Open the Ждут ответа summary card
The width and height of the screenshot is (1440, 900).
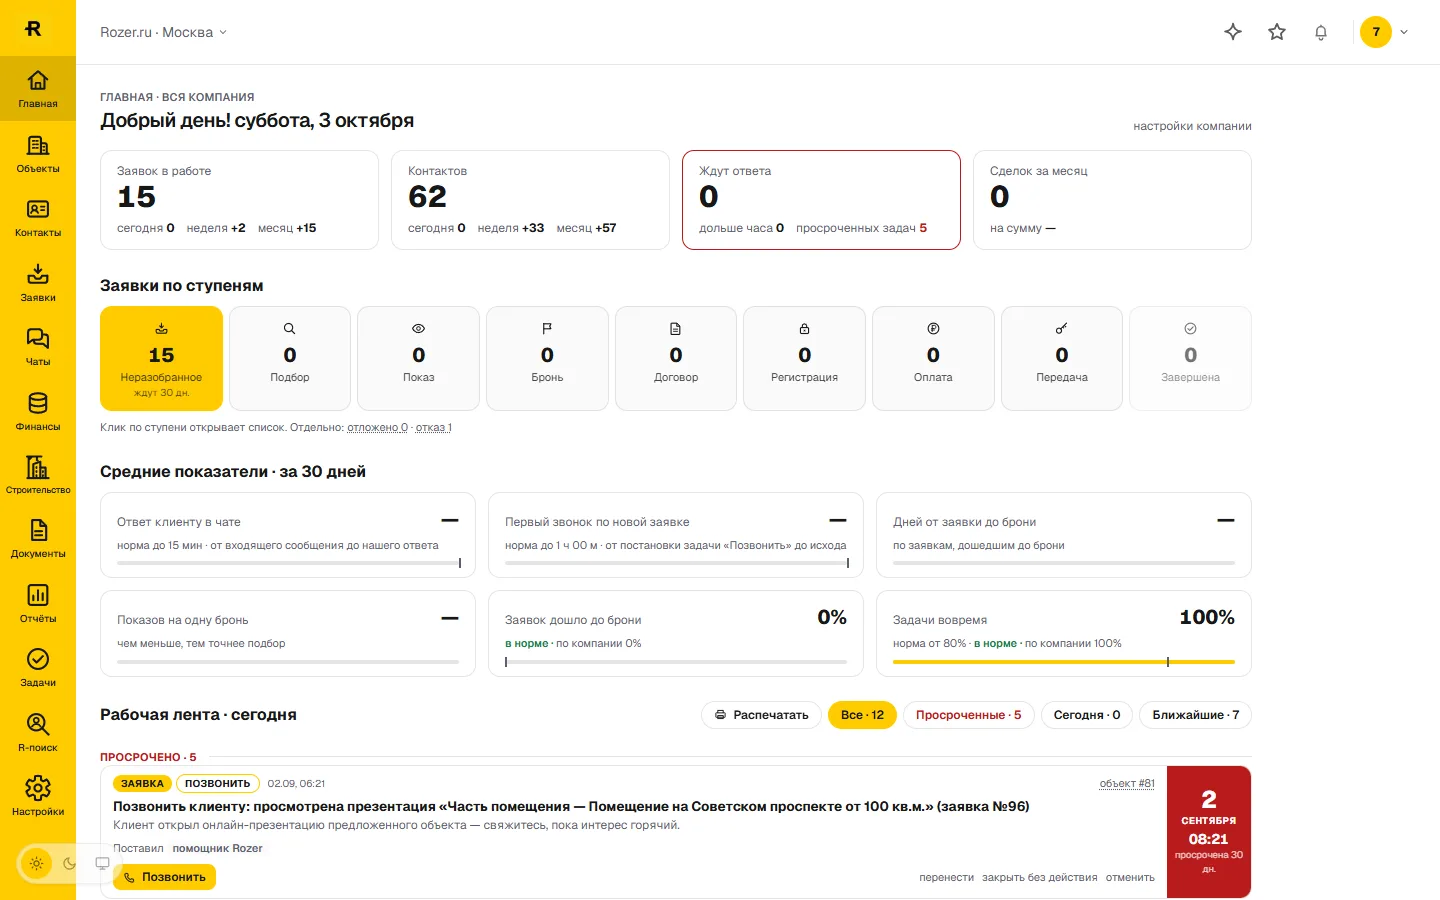coord(821,200)
